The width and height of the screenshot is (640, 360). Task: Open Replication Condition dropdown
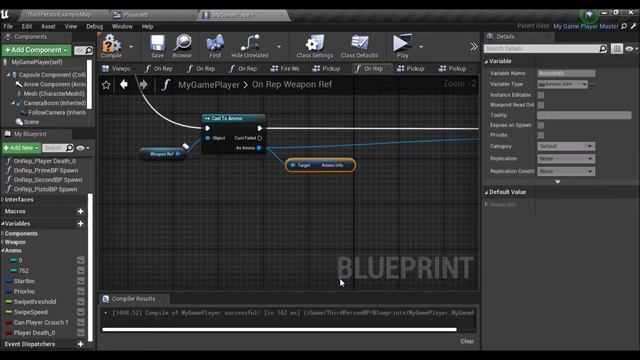(566, 171)
